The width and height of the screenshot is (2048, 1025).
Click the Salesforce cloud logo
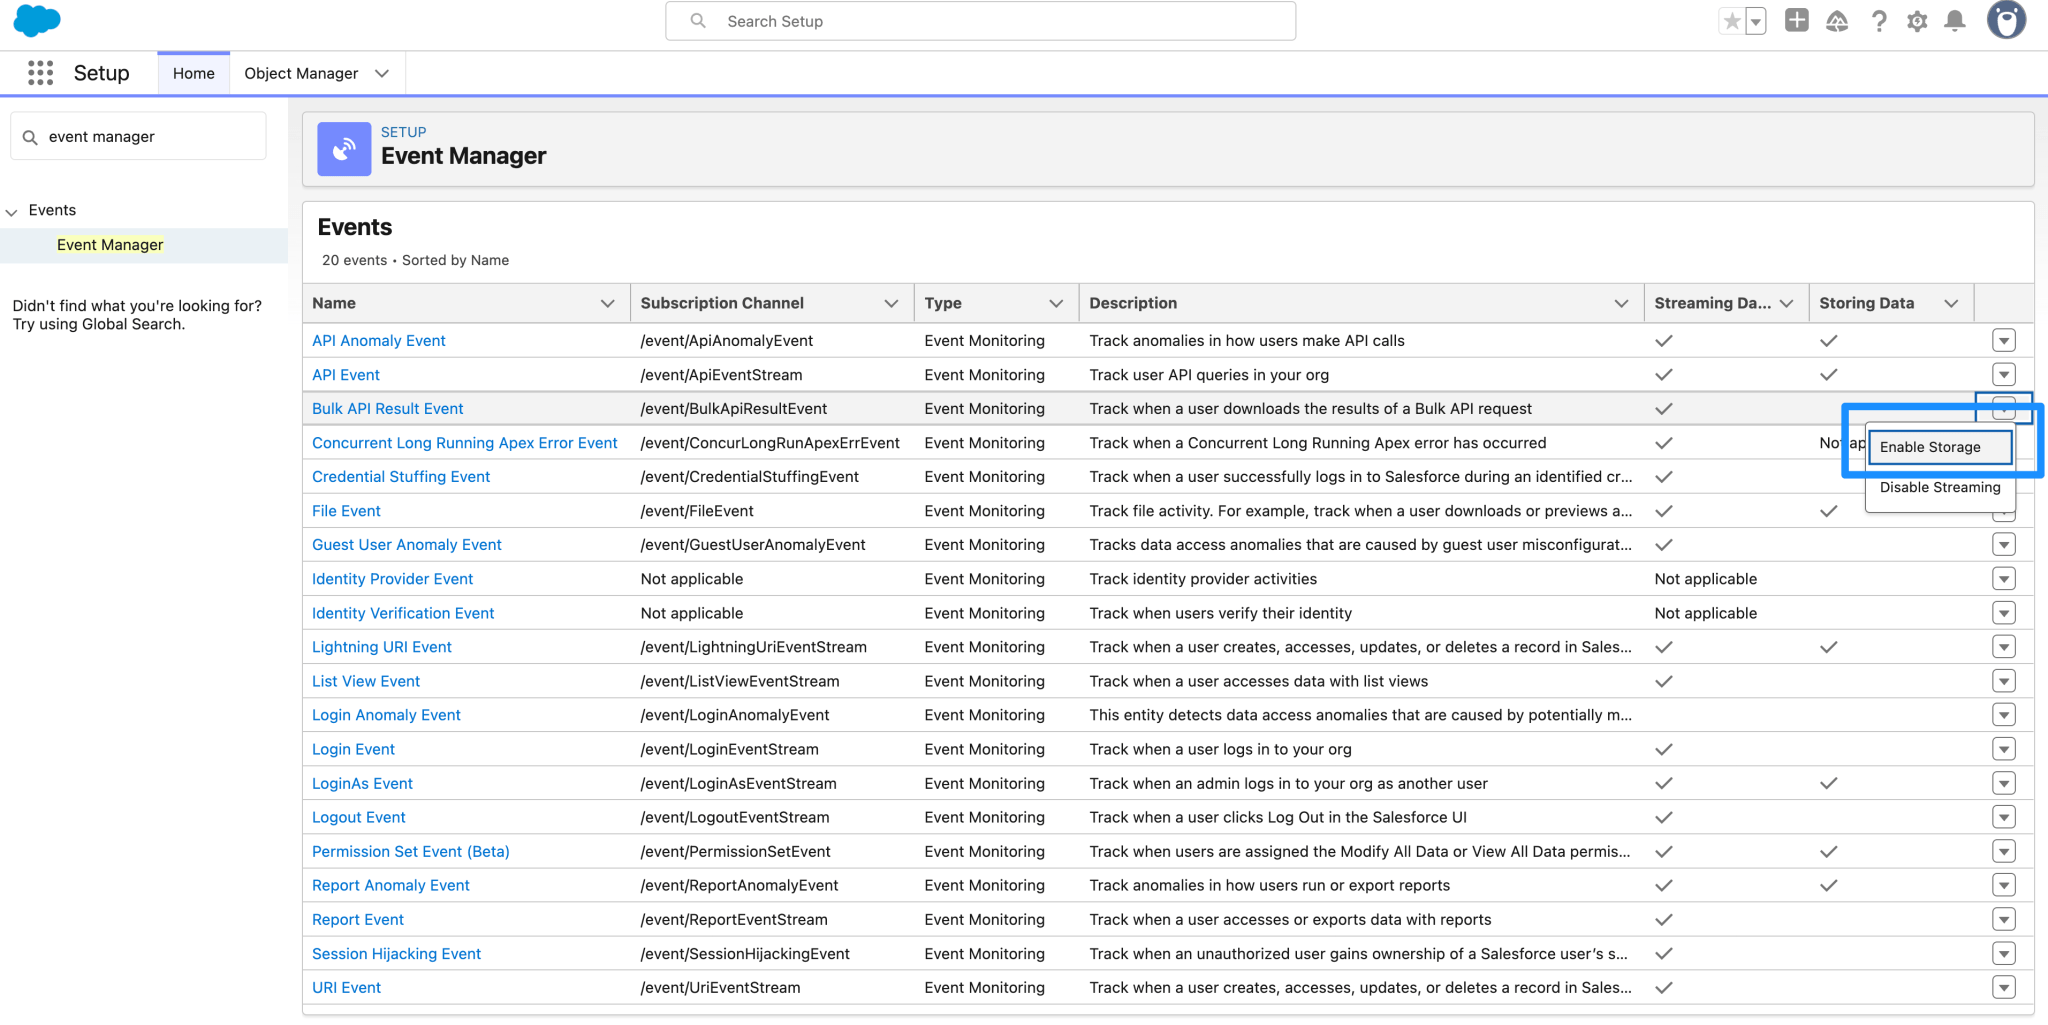[x=36, y=20]
